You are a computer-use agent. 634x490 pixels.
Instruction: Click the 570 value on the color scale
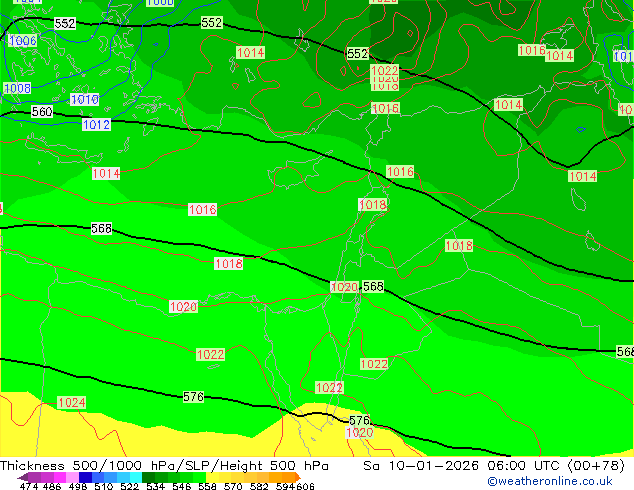tap(233, 486)
